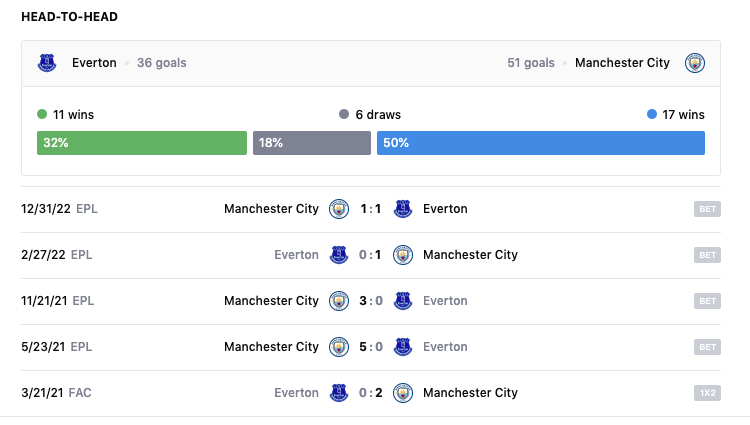Click Everton crest in 2/27/22 match
This screenshot has height=425, width=750.
pyautogui.click(x=339, y=255)
